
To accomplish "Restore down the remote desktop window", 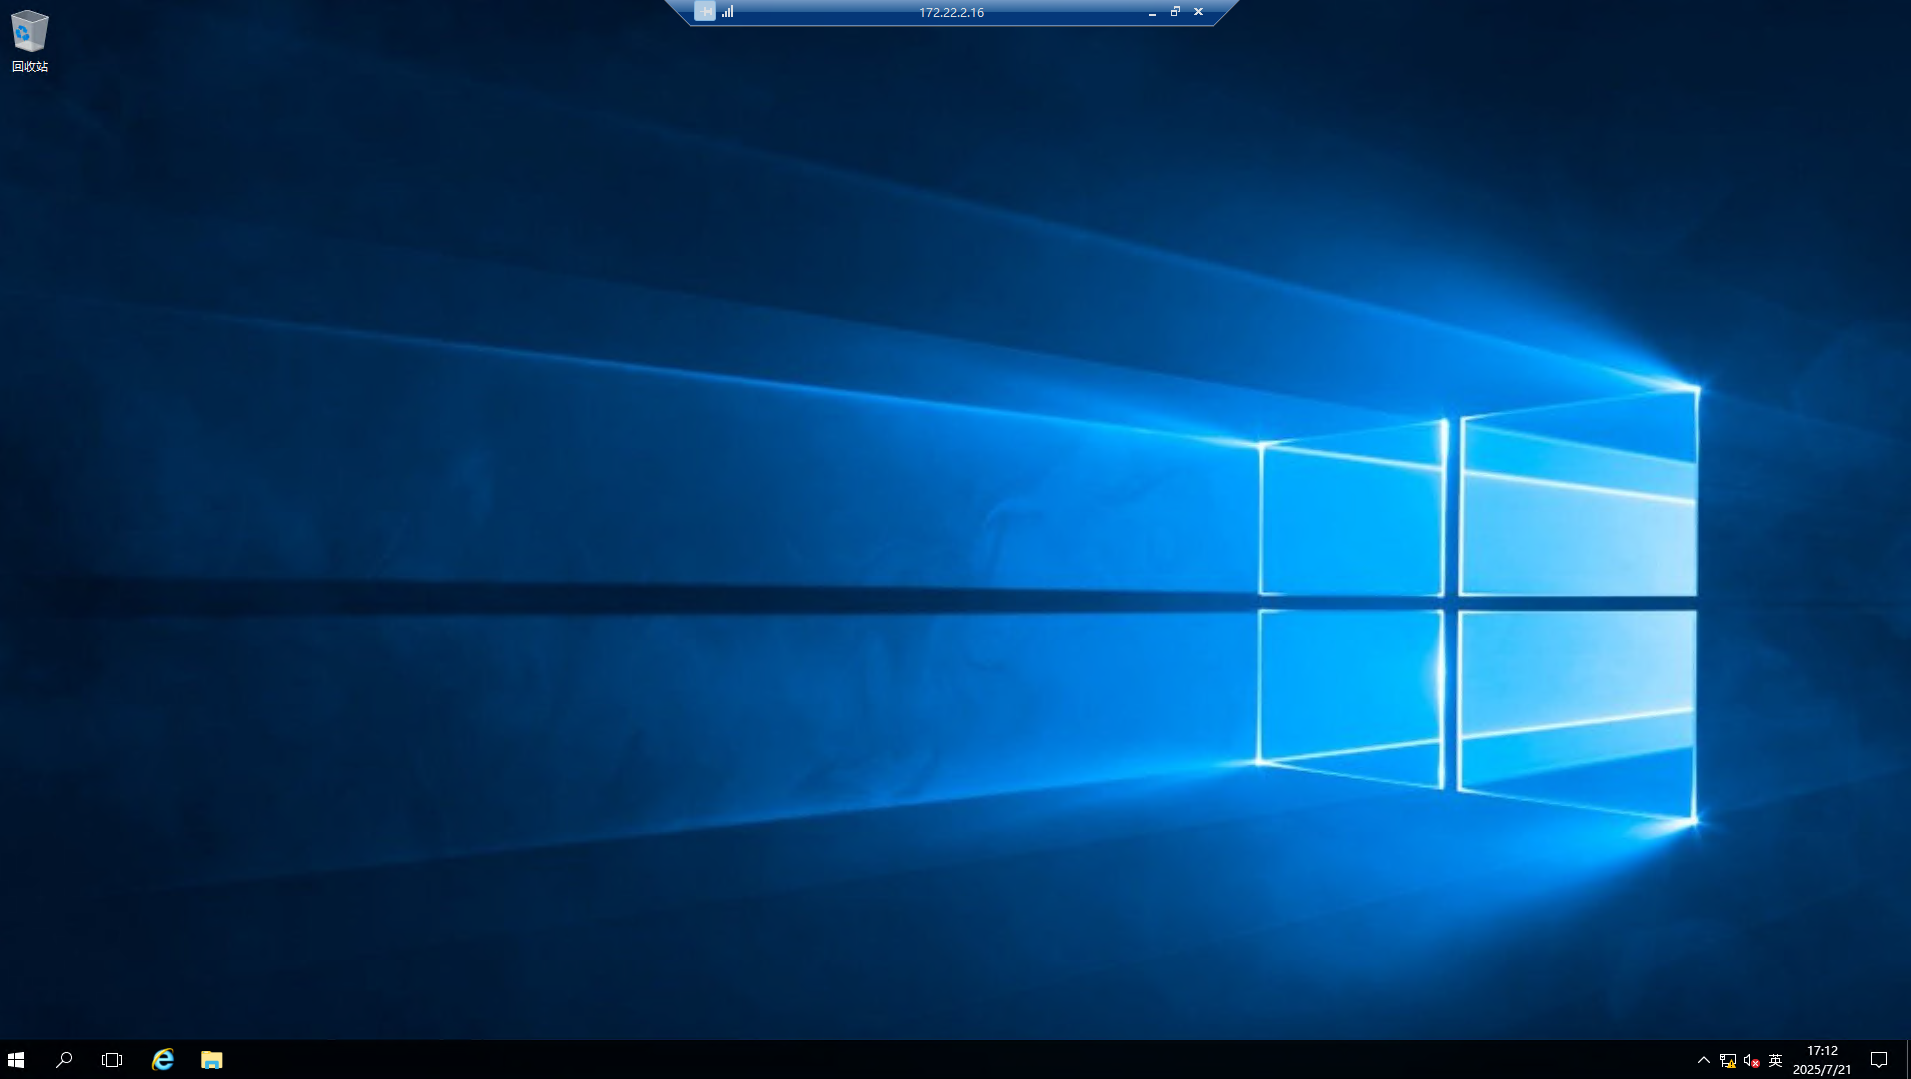I will pyautogui.click(x=1175, y=12).
